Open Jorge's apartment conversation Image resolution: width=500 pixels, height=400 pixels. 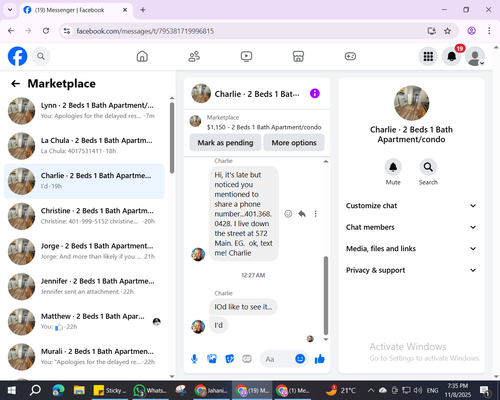pyautogui.click(x=84, y=251)
